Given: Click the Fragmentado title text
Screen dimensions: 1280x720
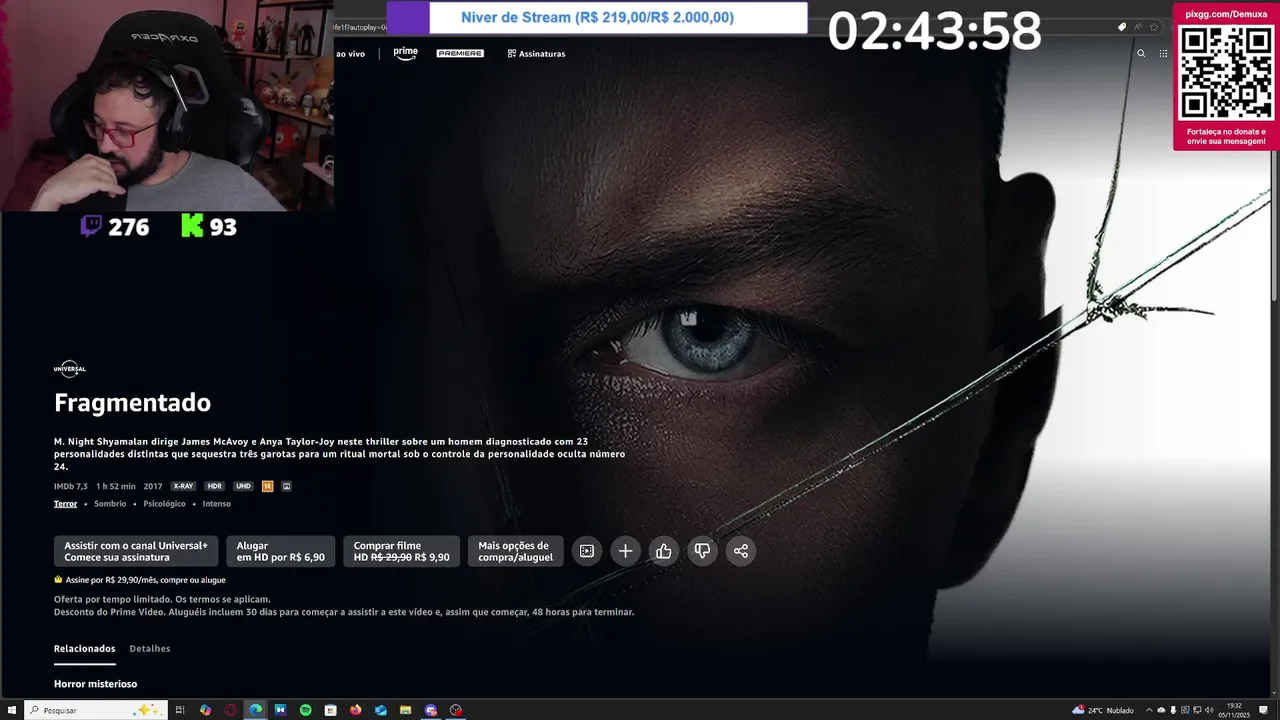Looking at the screenshot, I should coord(132,403).
